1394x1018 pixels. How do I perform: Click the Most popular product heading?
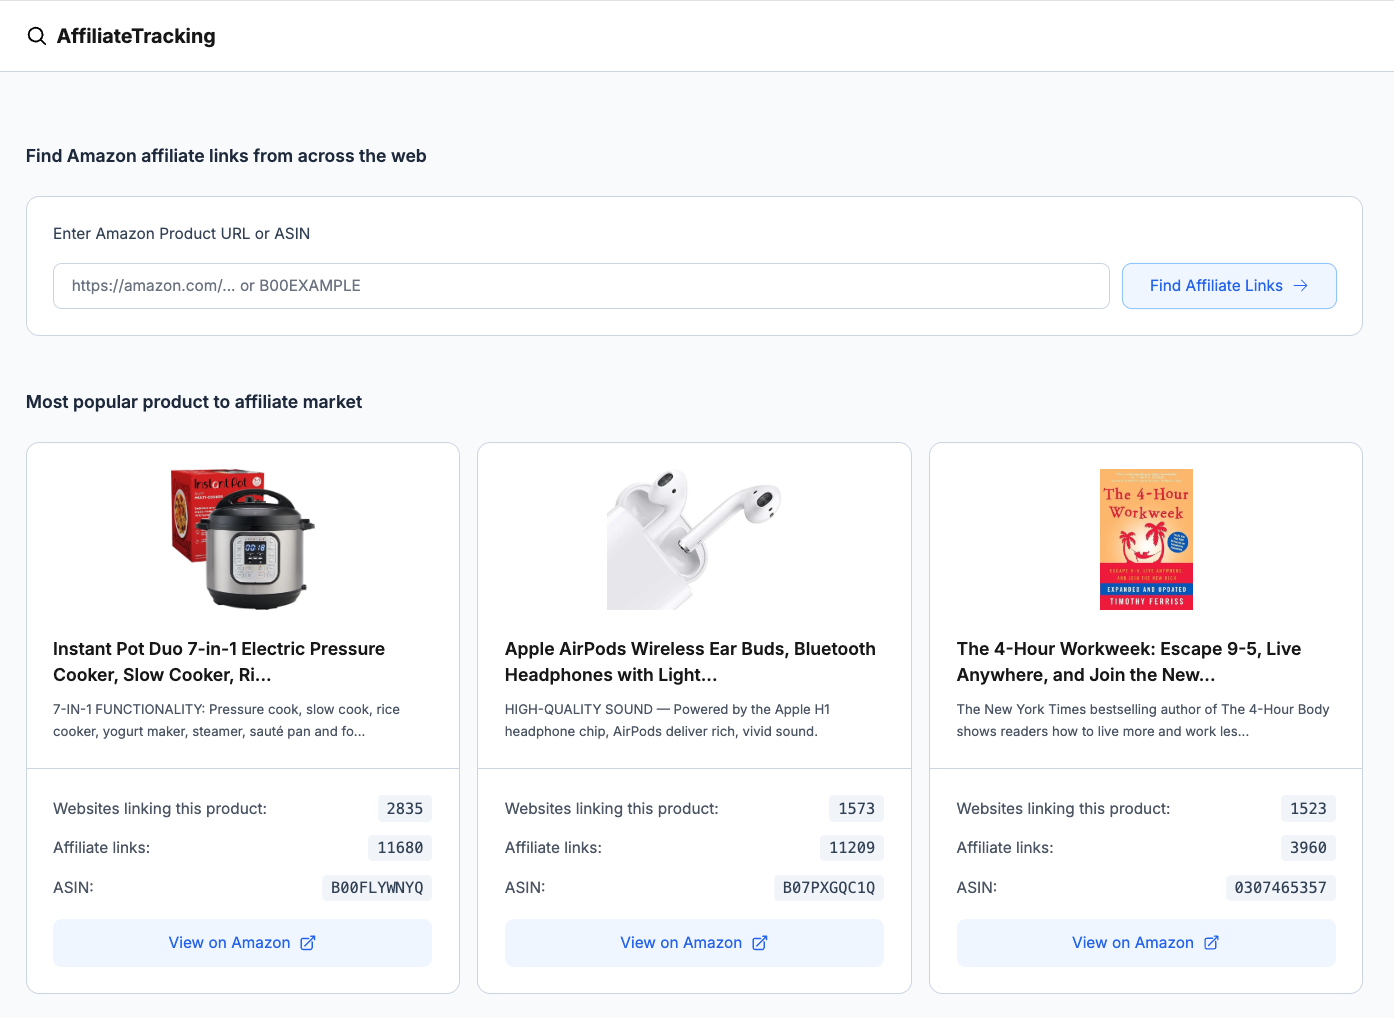194,402
